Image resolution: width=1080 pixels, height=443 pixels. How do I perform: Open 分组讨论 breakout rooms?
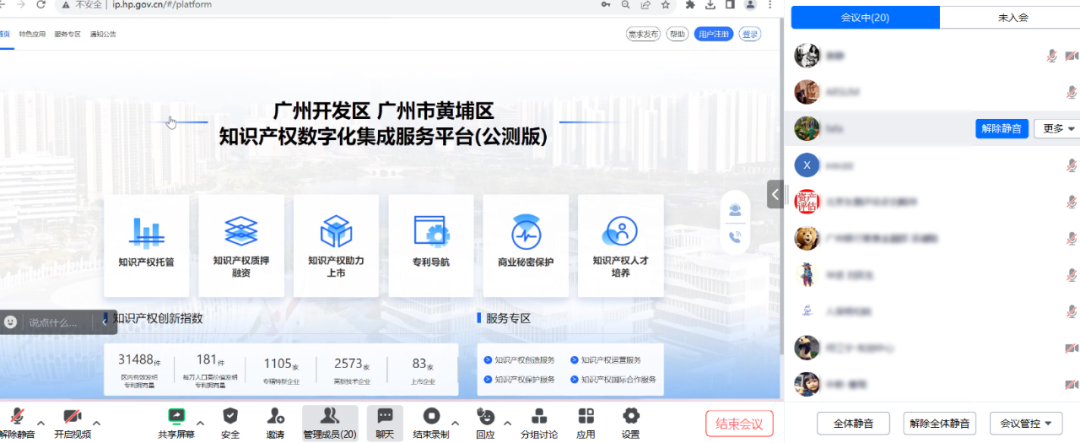[x=539, y=416]
